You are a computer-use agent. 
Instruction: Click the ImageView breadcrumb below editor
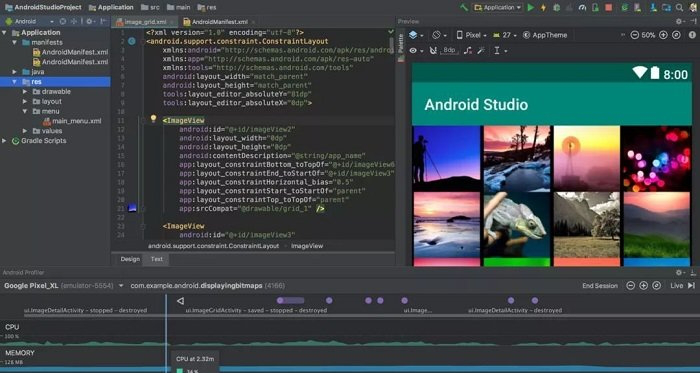click(307, 246)
